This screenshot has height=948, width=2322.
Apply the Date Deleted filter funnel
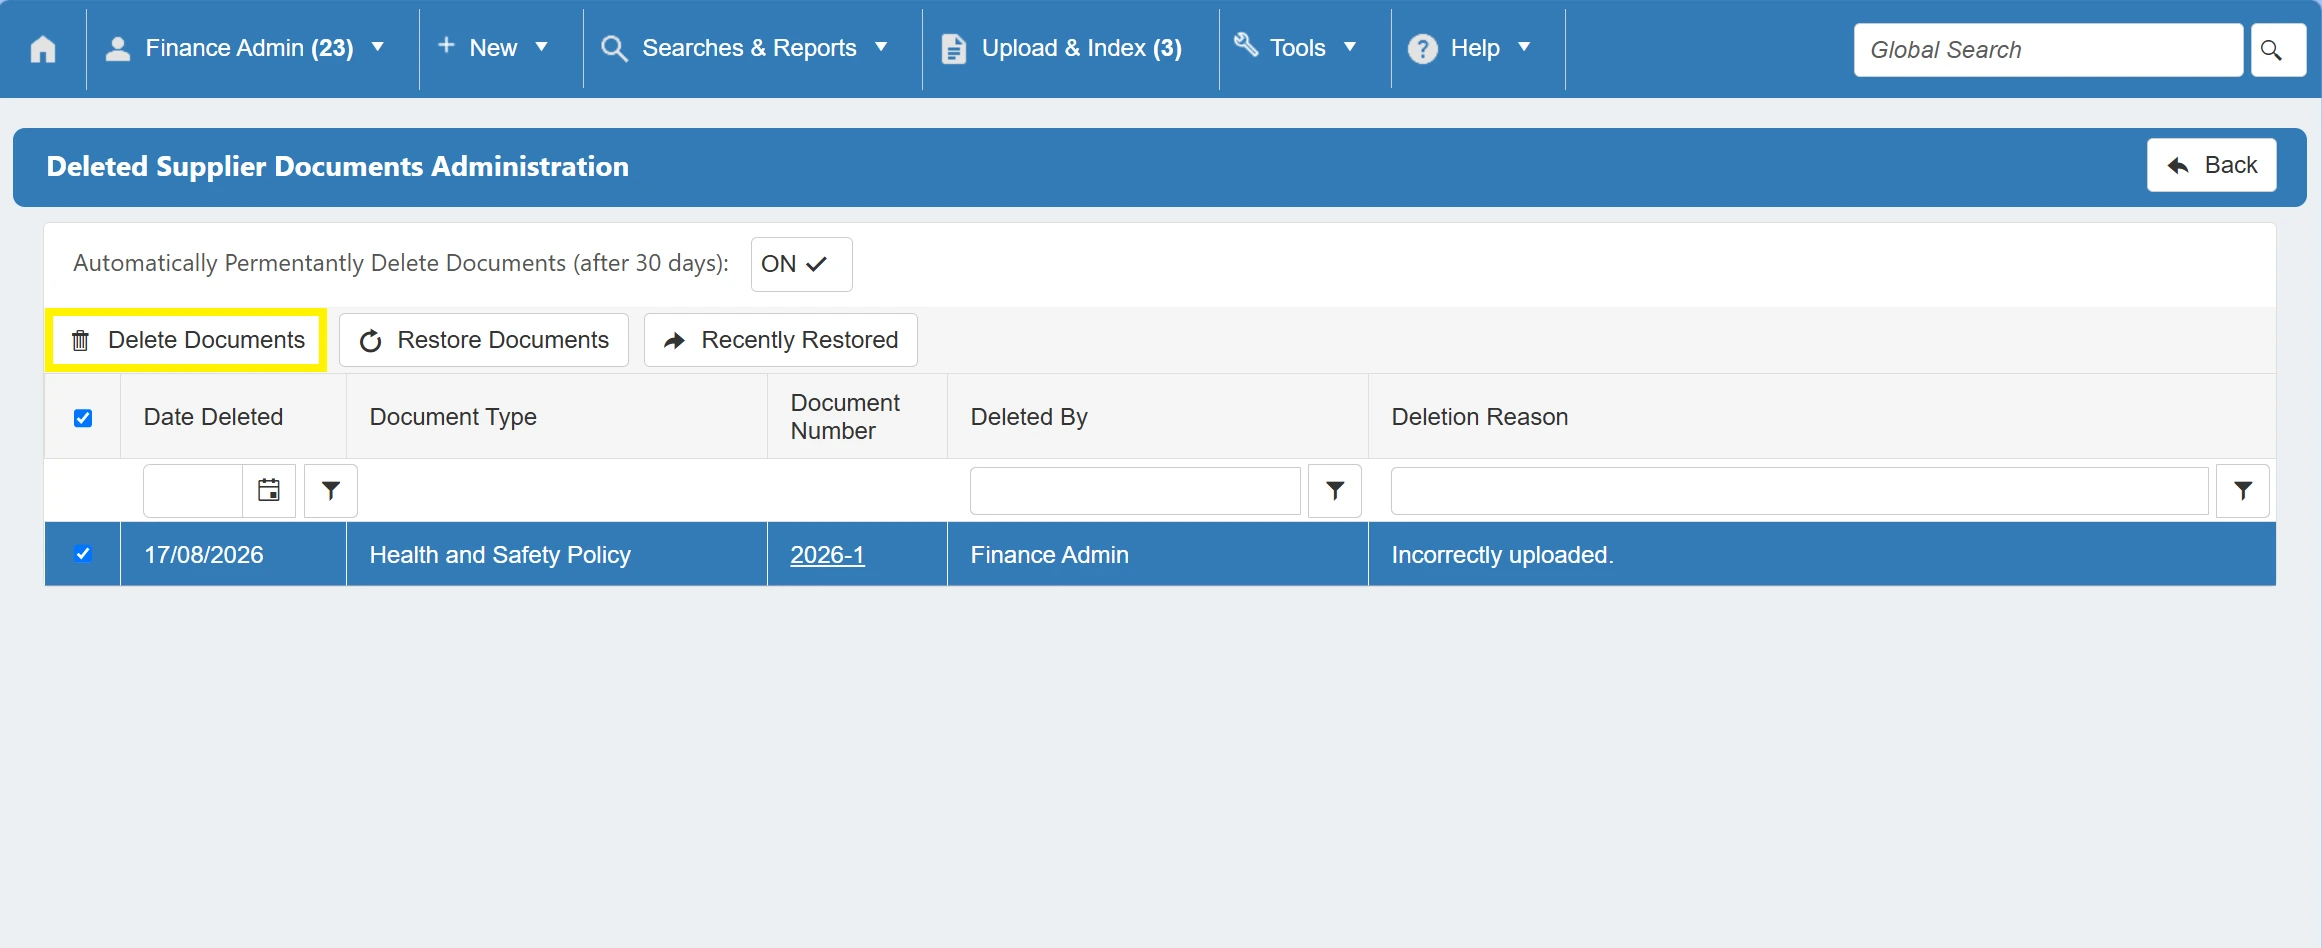(331, 491)
